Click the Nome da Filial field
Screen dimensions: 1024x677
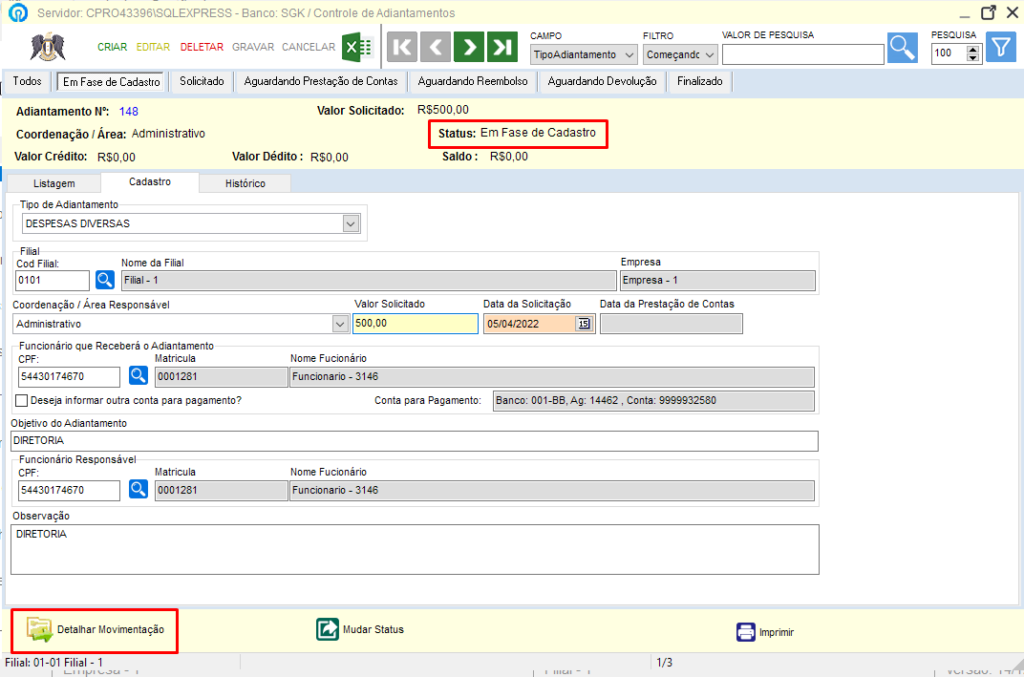pyautogui.click(x=369, y=281)
